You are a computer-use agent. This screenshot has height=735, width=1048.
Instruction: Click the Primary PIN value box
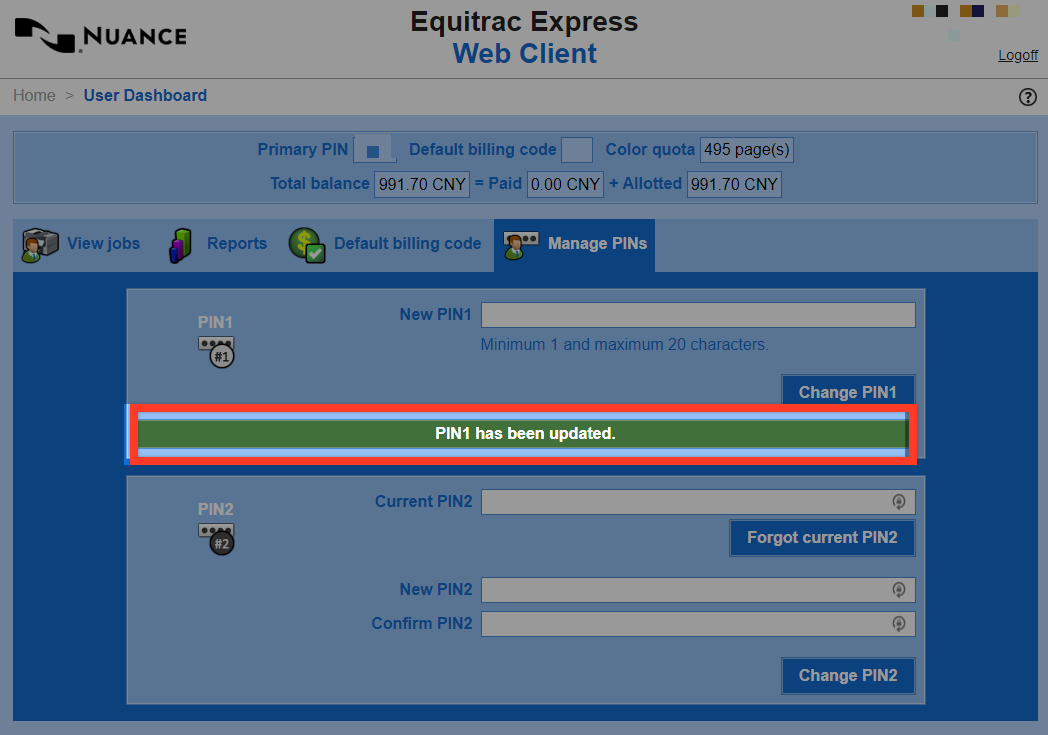tap(373, 150)
